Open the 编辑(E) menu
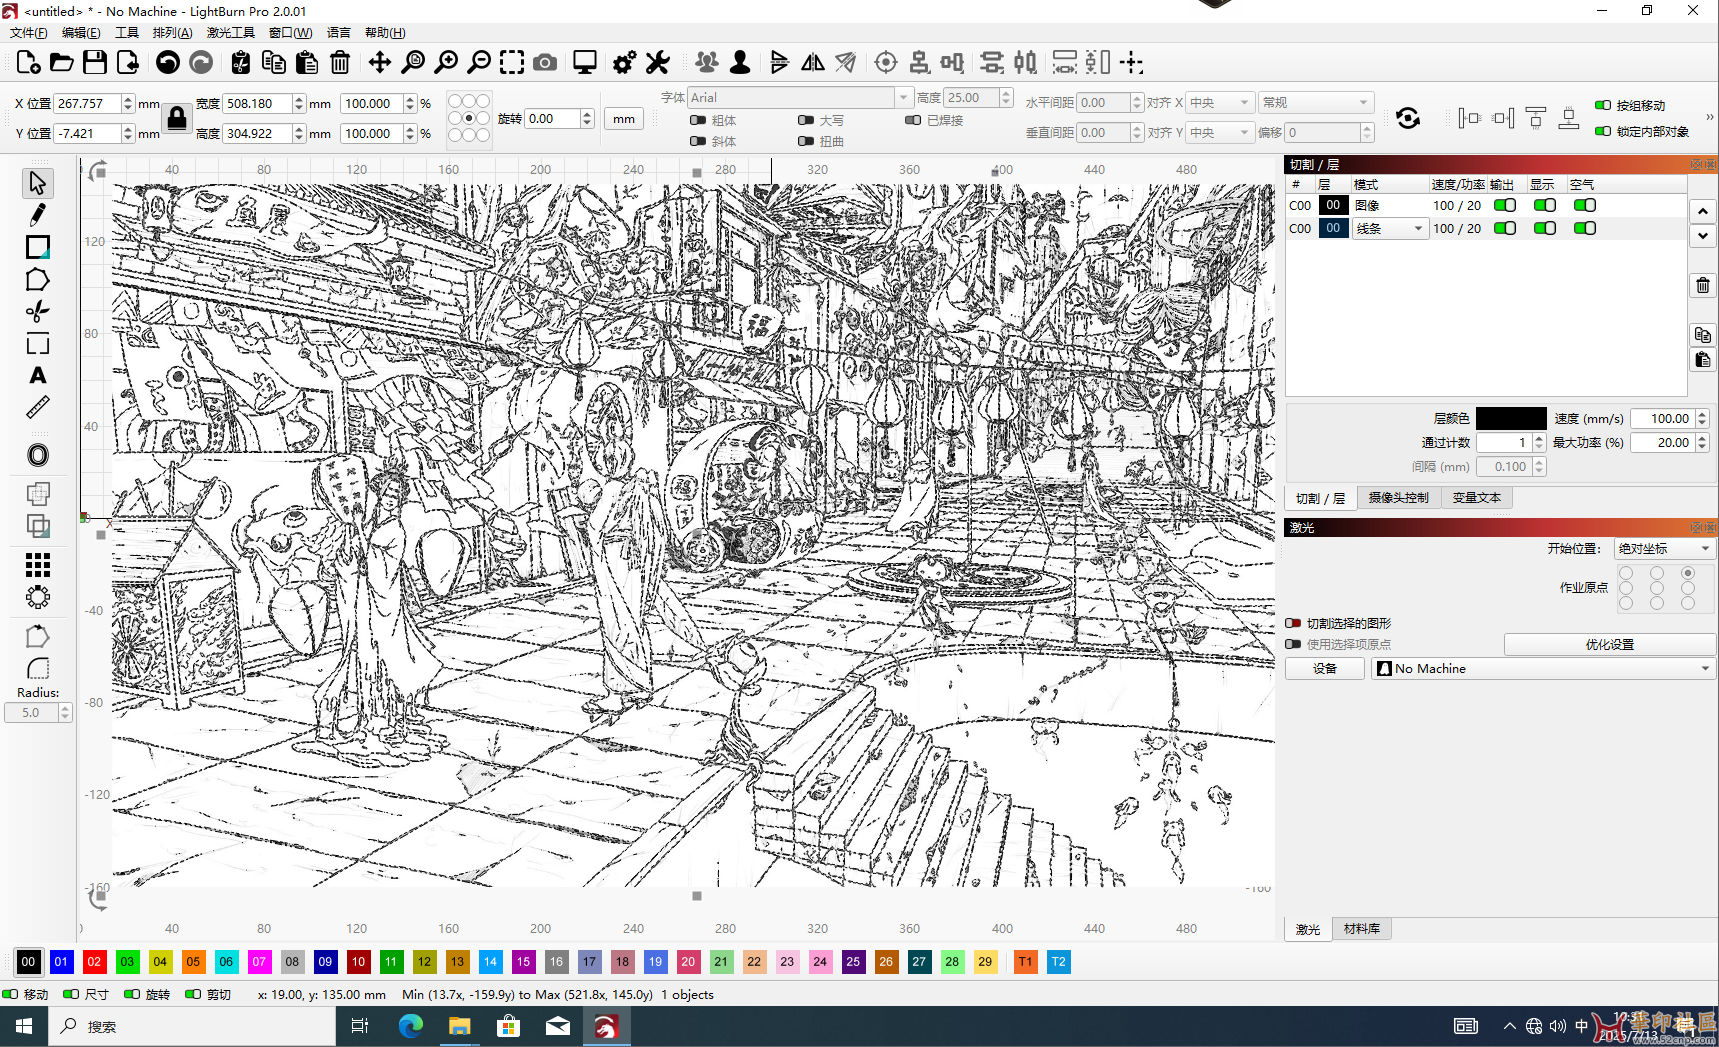This screenshot has width=1719, height=1047. pos(81,32)
